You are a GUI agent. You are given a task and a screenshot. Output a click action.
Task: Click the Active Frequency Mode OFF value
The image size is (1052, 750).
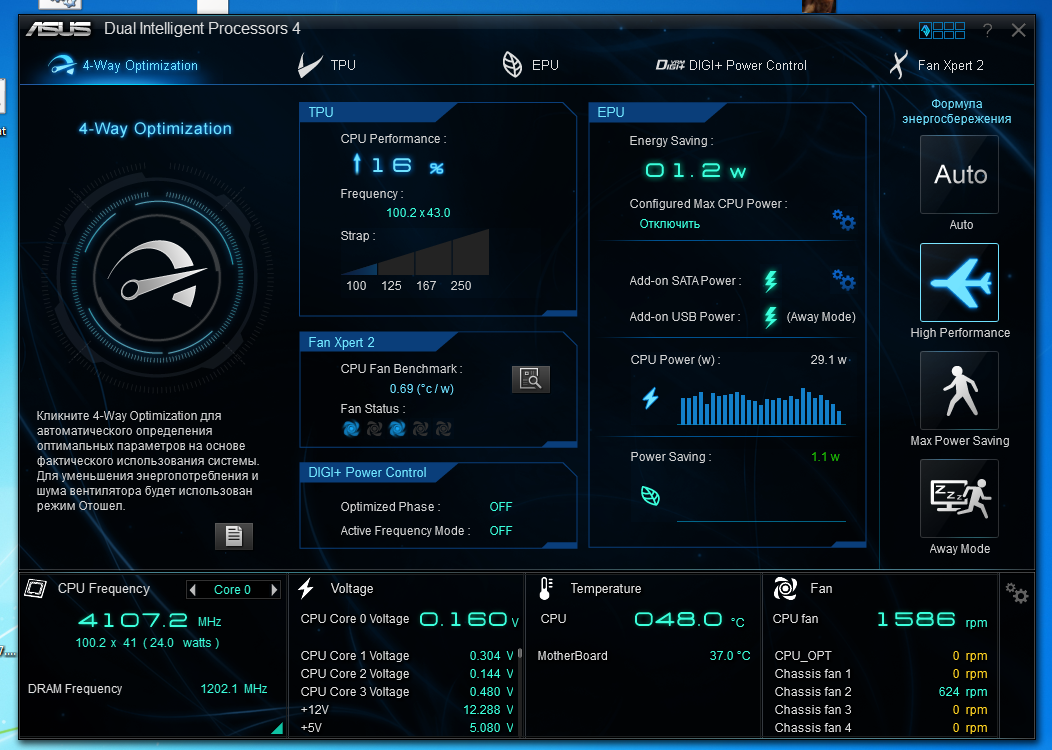tap(501, 531)
